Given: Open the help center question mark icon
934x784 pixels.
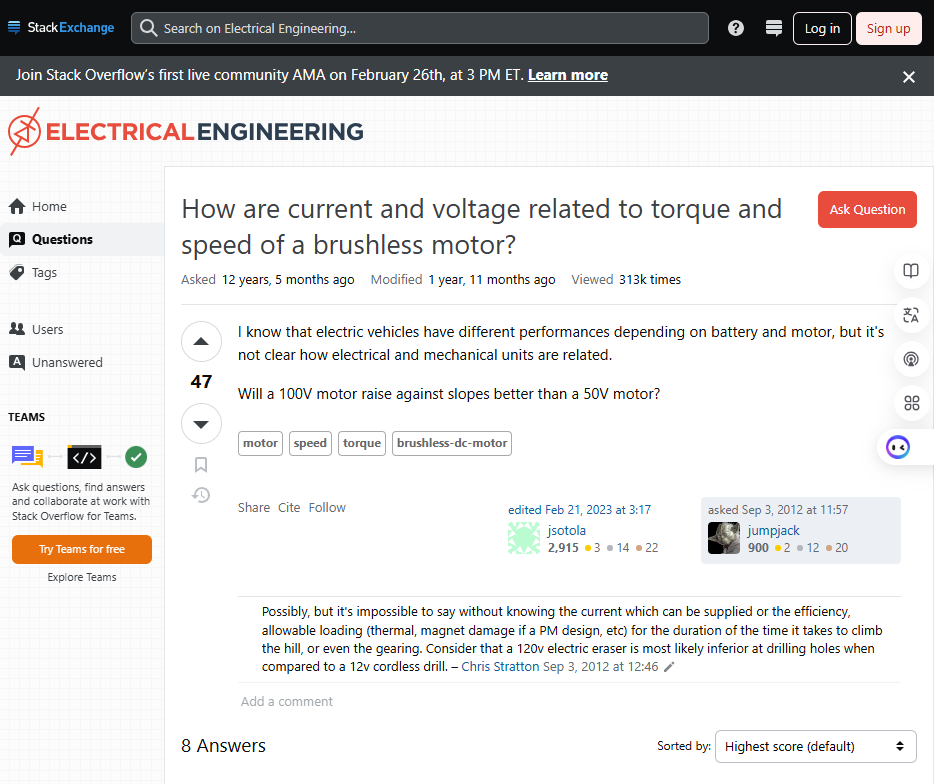Looking at the screenshot, I should 736,28.
